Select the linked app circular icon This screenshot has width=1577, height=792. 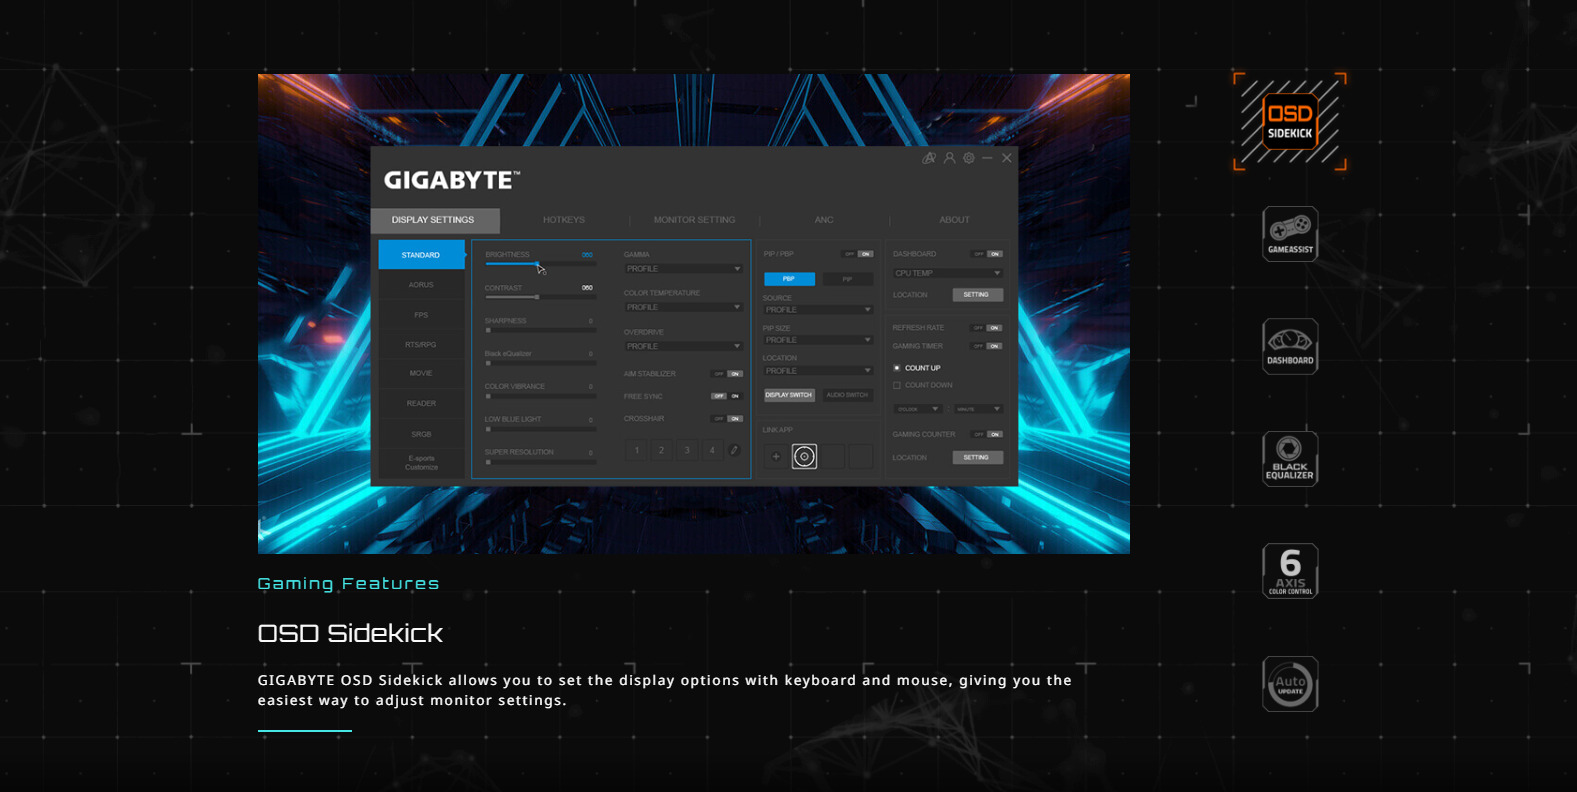pyautogui.click(x=804, y=457)
